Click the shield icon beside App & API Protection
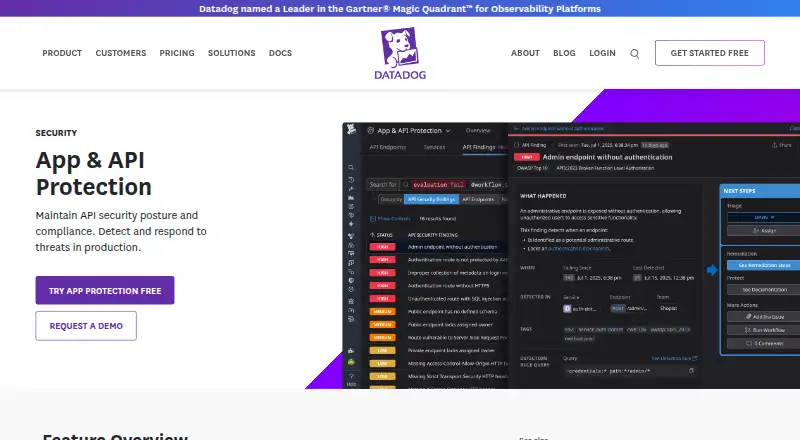Viewport: 800px width, 440px height. click(x=371, y=131)
